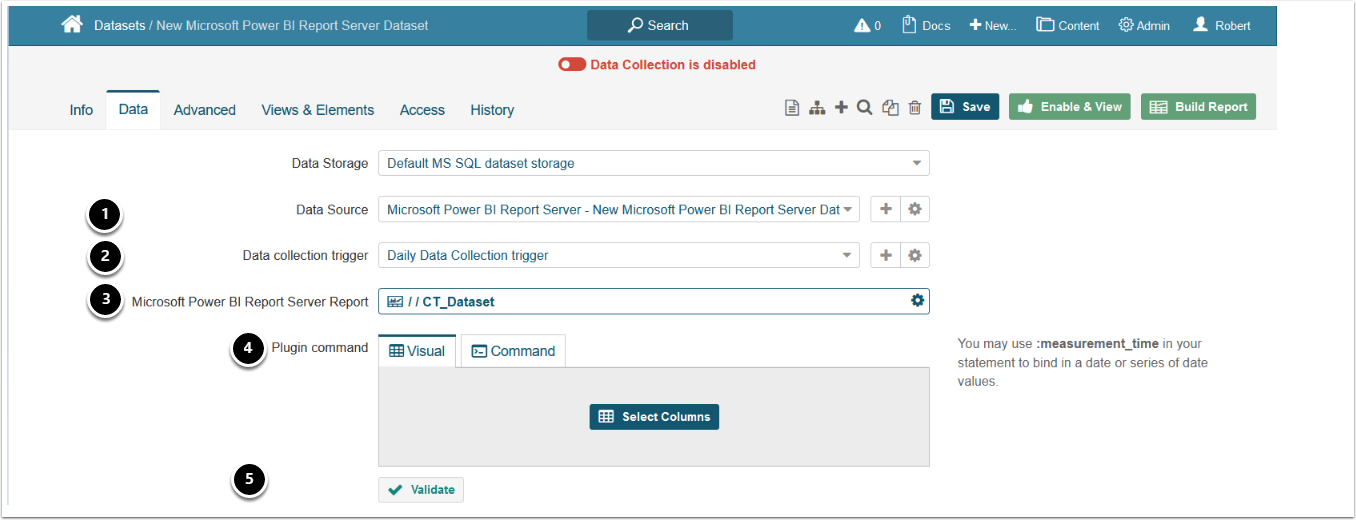Viewport: 1356px width, 520px height.
Task: Switch to the Command plugin tab
Action: (513, 351)
